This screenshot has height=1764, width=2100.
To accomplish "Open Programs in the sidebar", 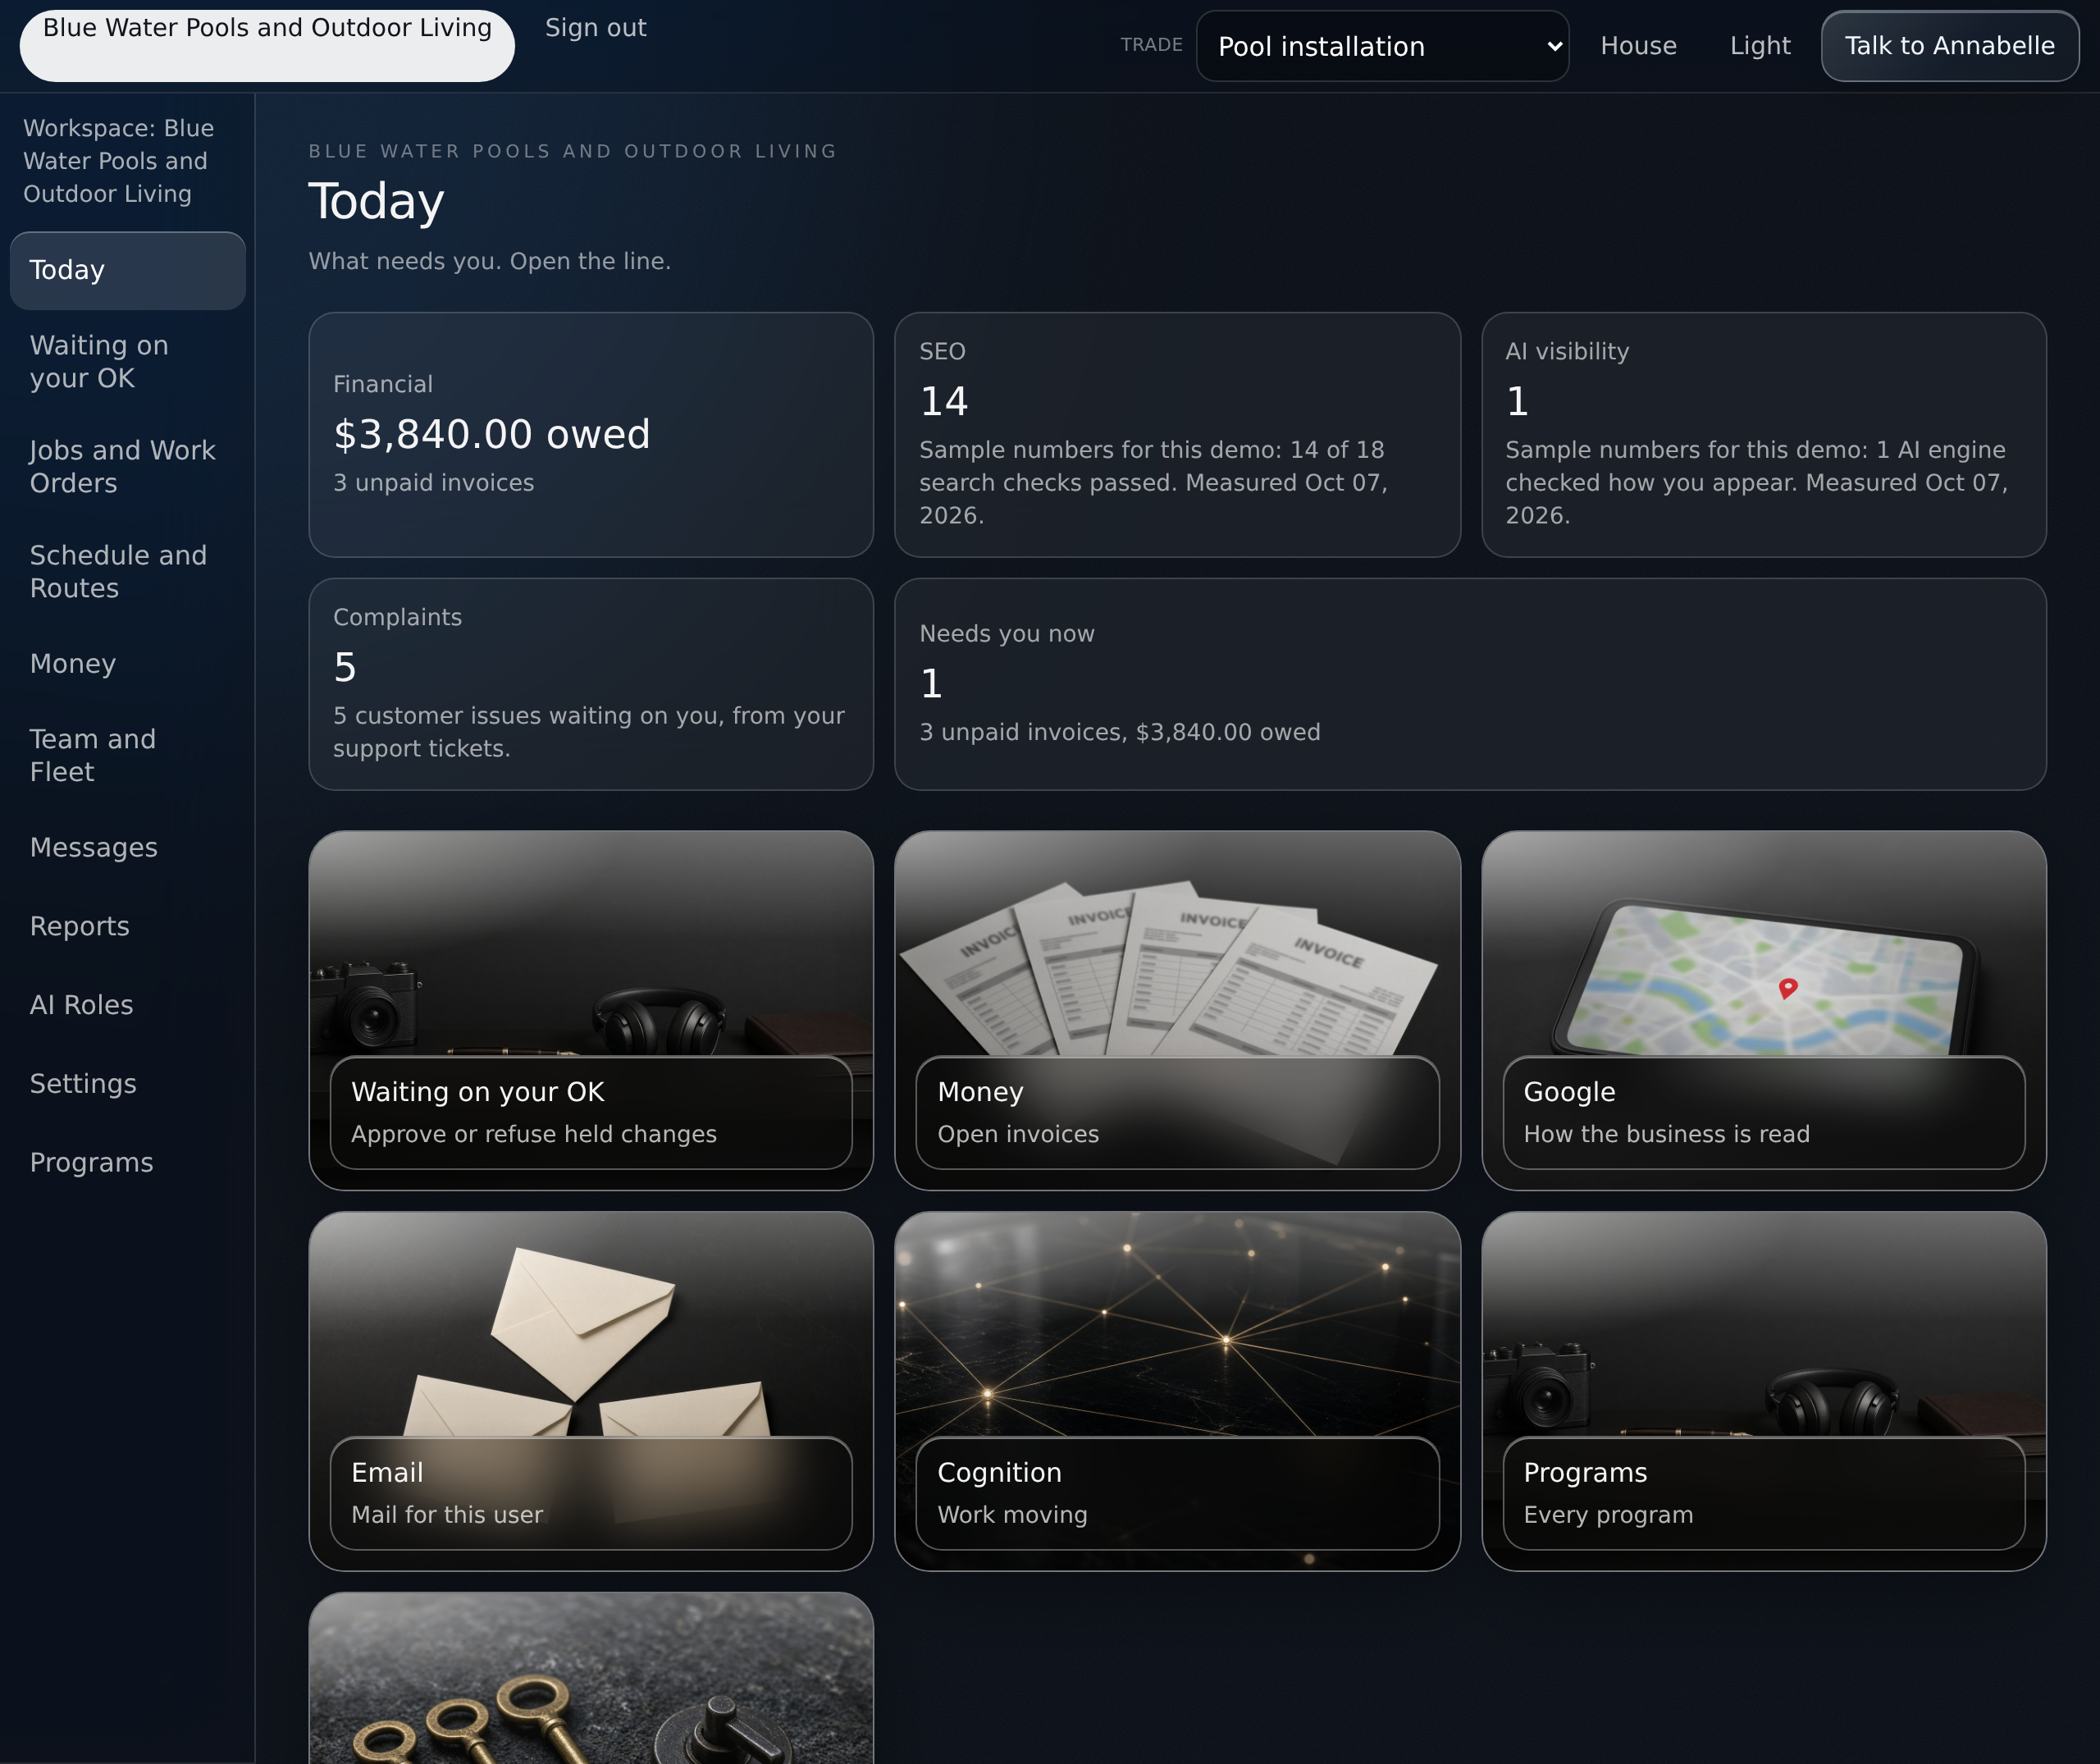I will pyautogui.click(x=128, y=1163).
